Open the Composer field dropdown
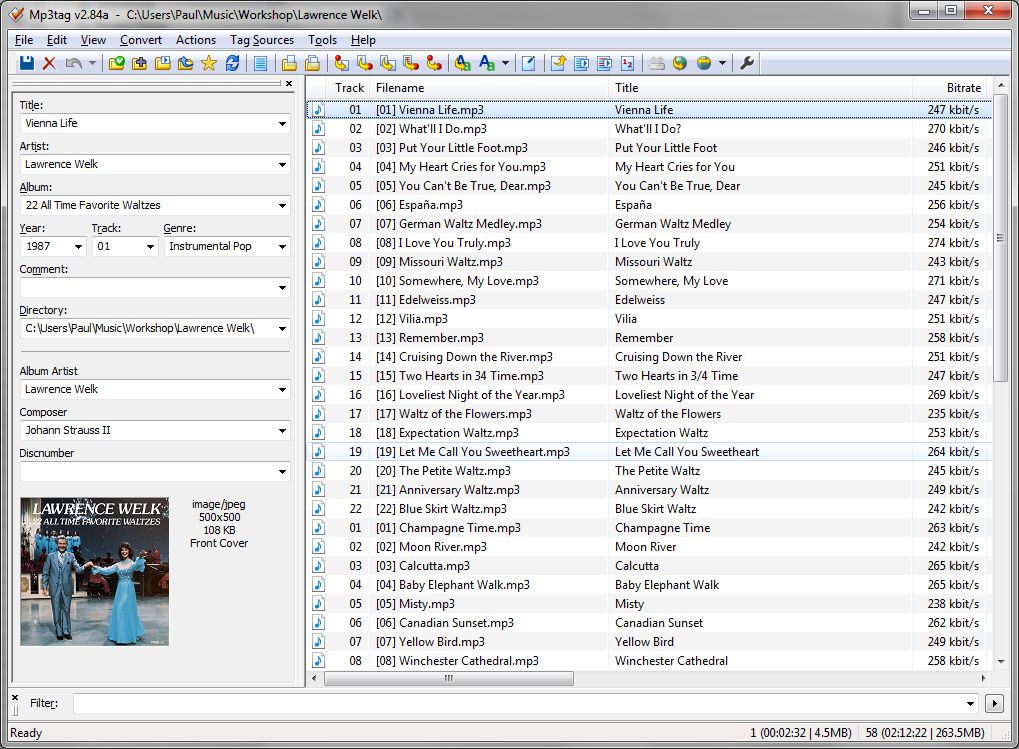Viewport: 1019px width, 749px height. [x=282, y=431]
